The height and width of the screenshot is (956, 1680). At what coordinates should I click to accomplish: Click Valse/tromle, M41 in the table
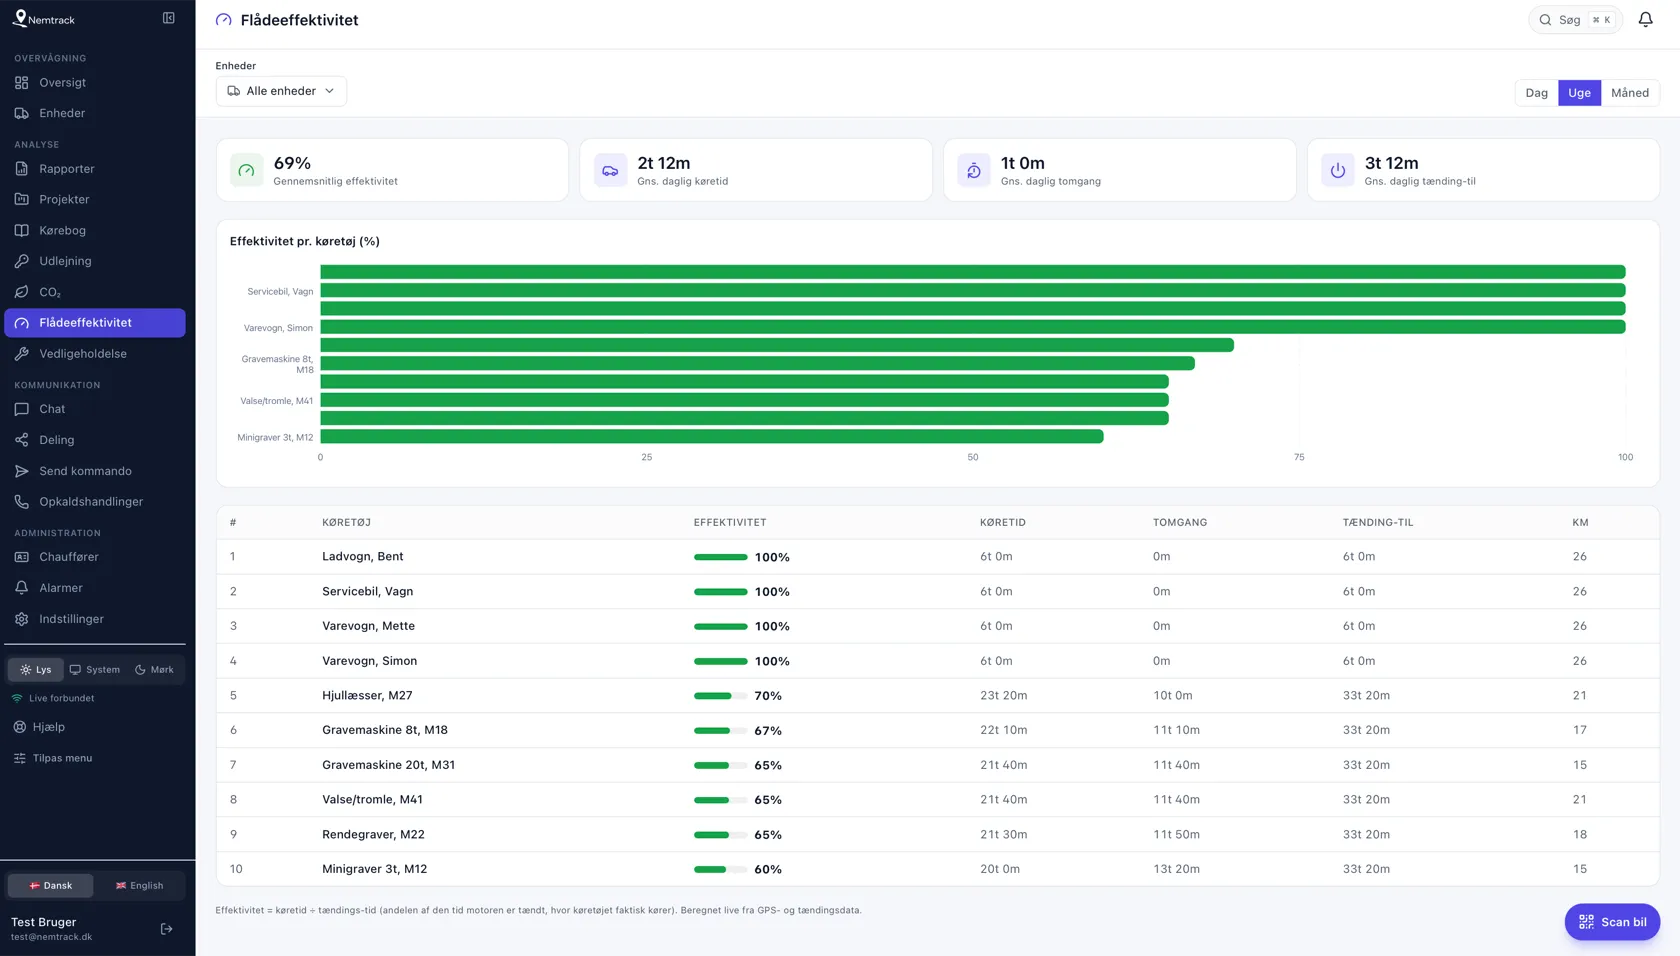click(372, 800)
